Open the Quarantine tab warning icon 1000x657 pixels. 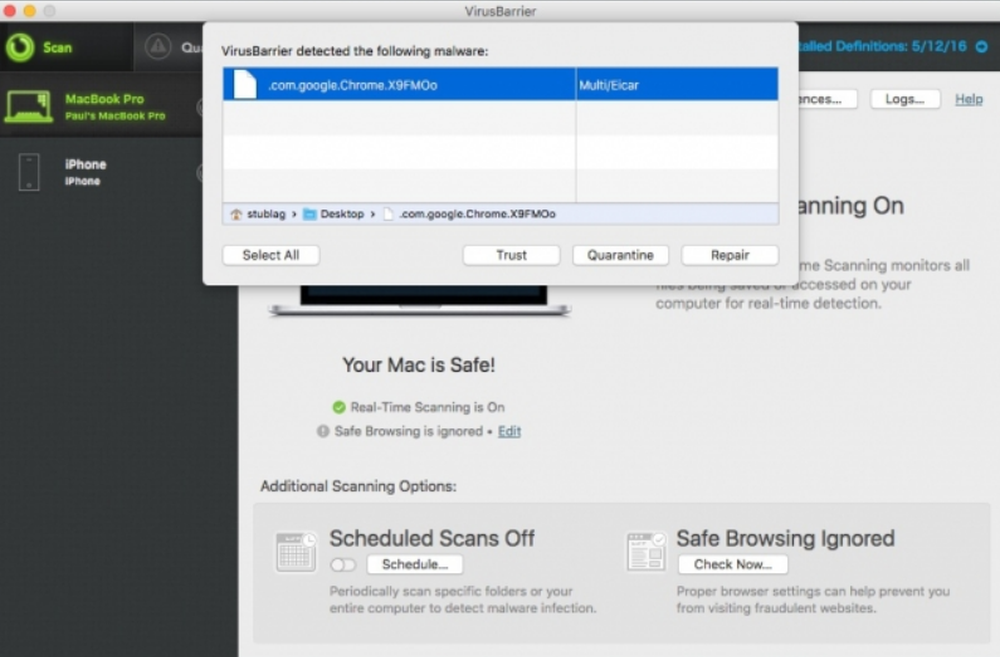(x=158, y=47)
